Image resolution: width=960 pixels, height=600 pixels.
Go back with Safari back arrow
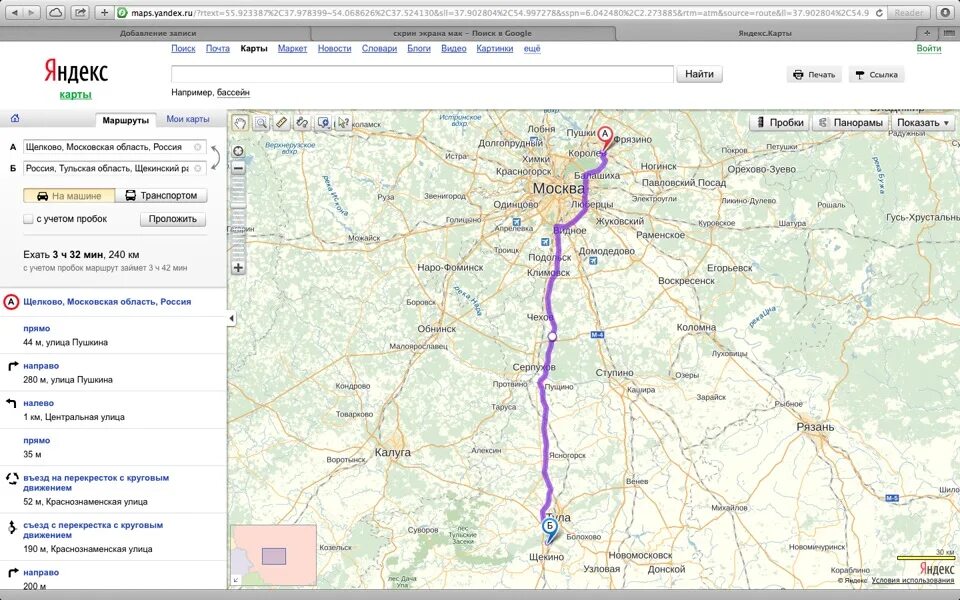tap(15, 12)
